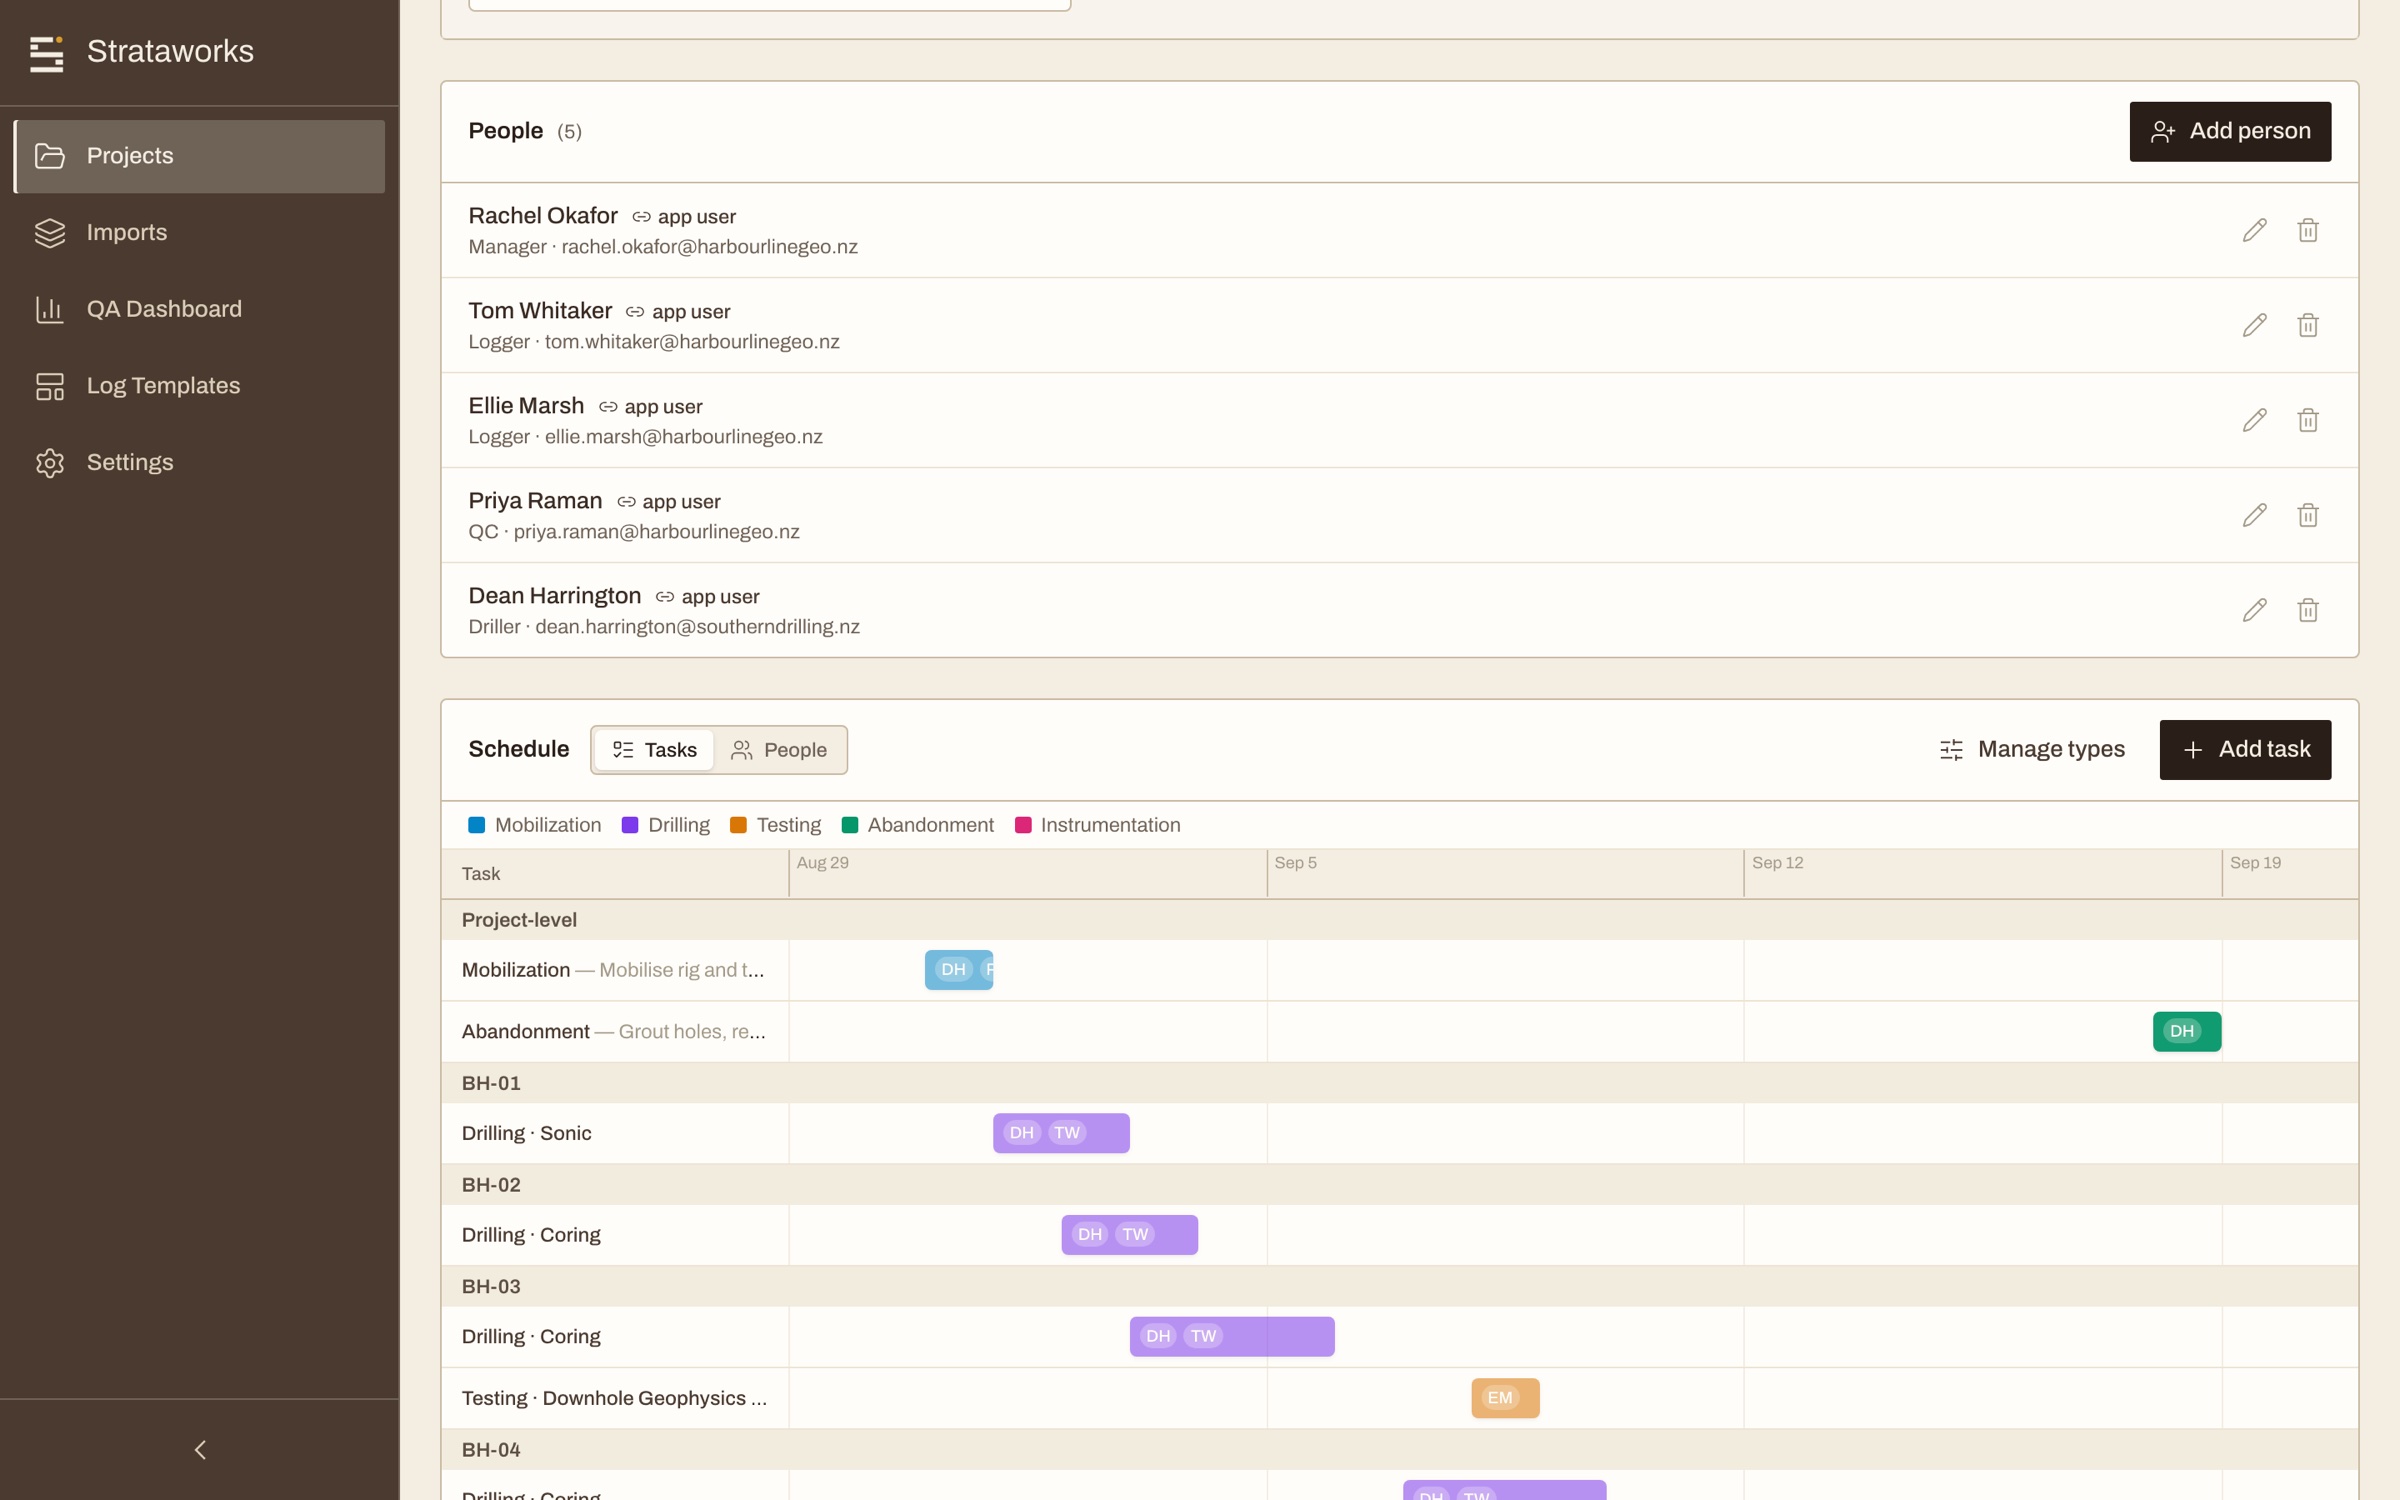Viewport: 2400px width, 1500px height.
Task: Switch schedule view to Tasks
Action: pyautogui.click(x=654, y=750)
